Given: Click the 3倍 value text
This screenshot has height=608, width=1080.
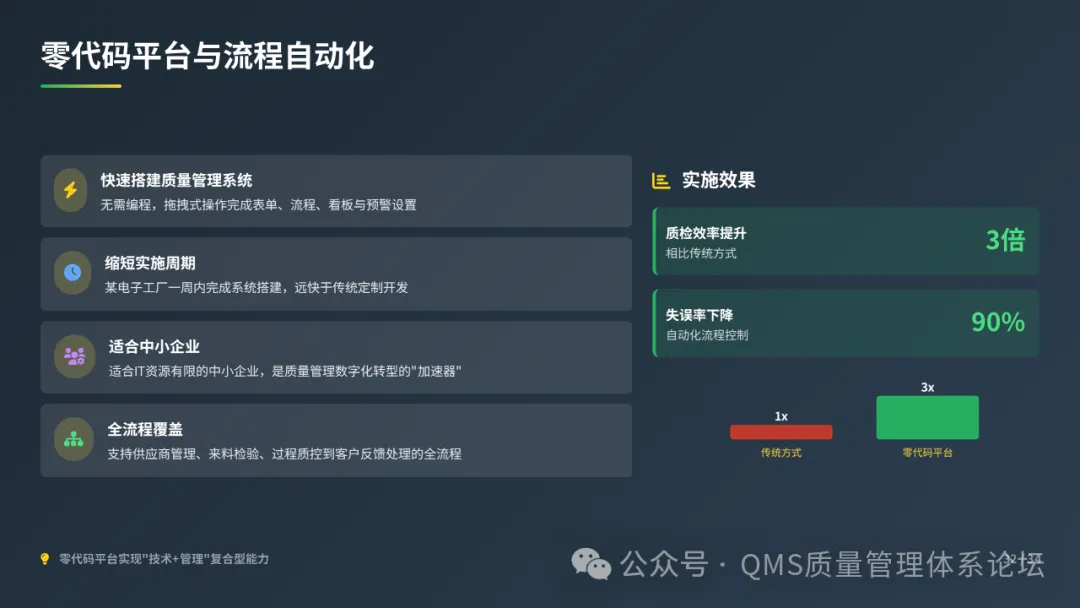Looking at the screenshot, I should 1005,240.
